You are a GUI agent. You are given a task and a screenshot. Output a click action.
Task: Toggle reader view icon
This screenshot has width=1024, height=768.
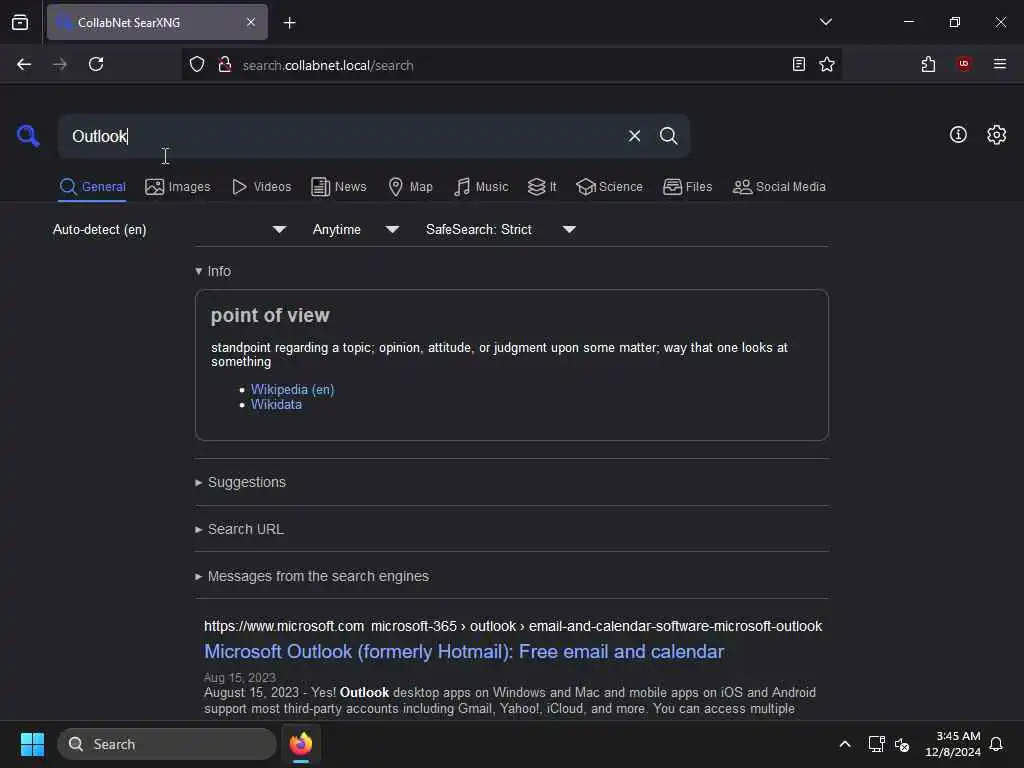pos(798,64)
